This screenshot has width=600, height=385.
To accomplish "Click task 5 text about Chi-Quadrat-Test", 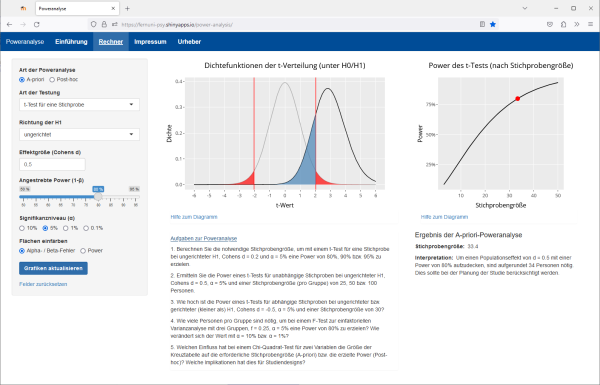I will (x=279, y=355).
